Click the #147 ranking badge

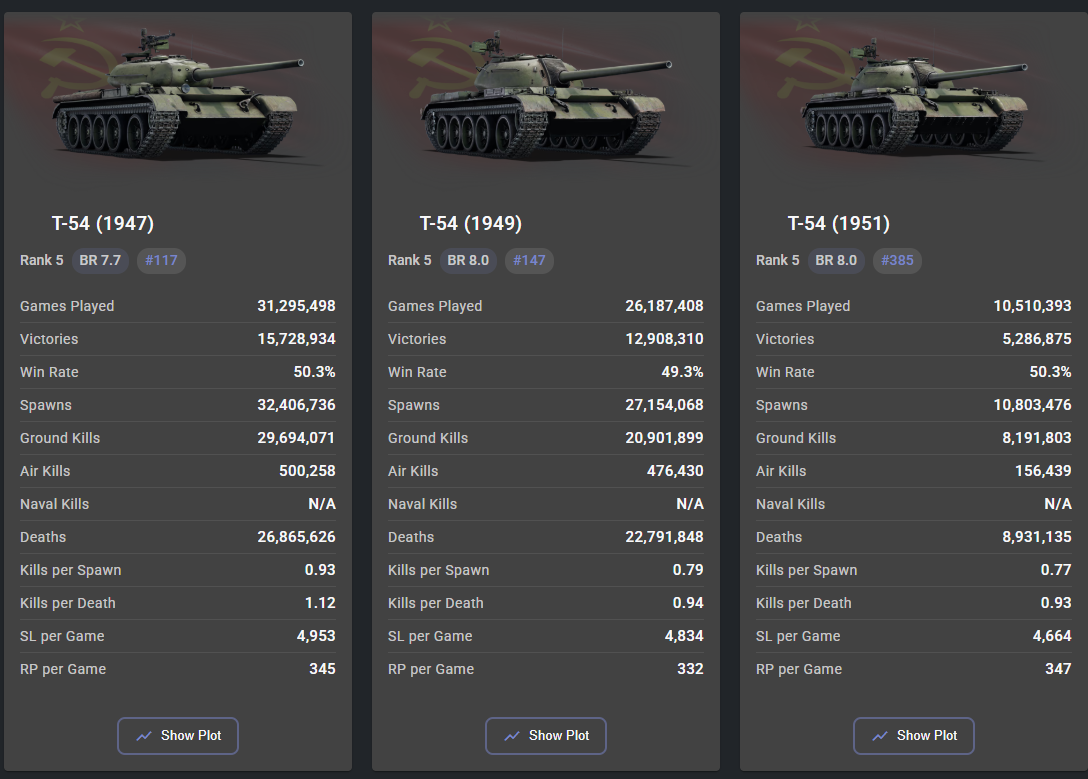pyautogui.click(x=529, y=260)
